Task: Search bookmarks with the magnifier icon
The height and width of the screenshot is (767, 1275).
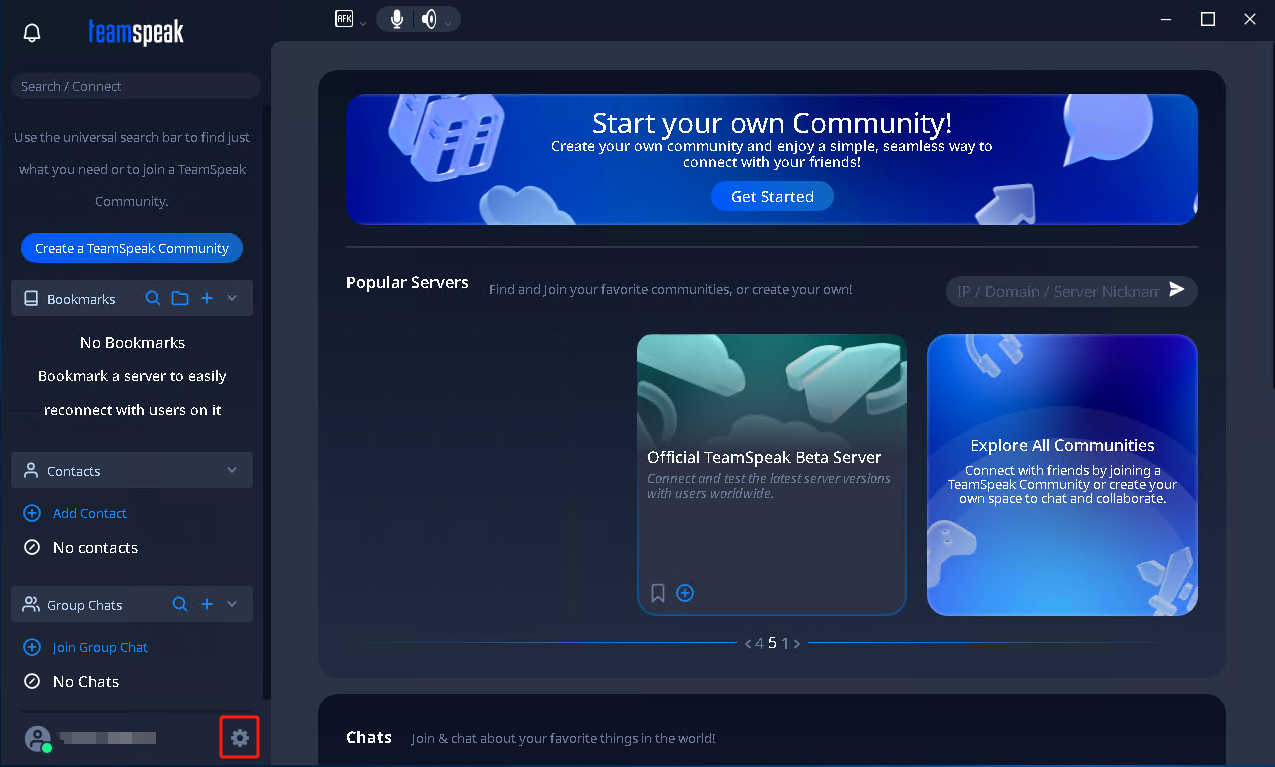Action: (x=153, y=298)
